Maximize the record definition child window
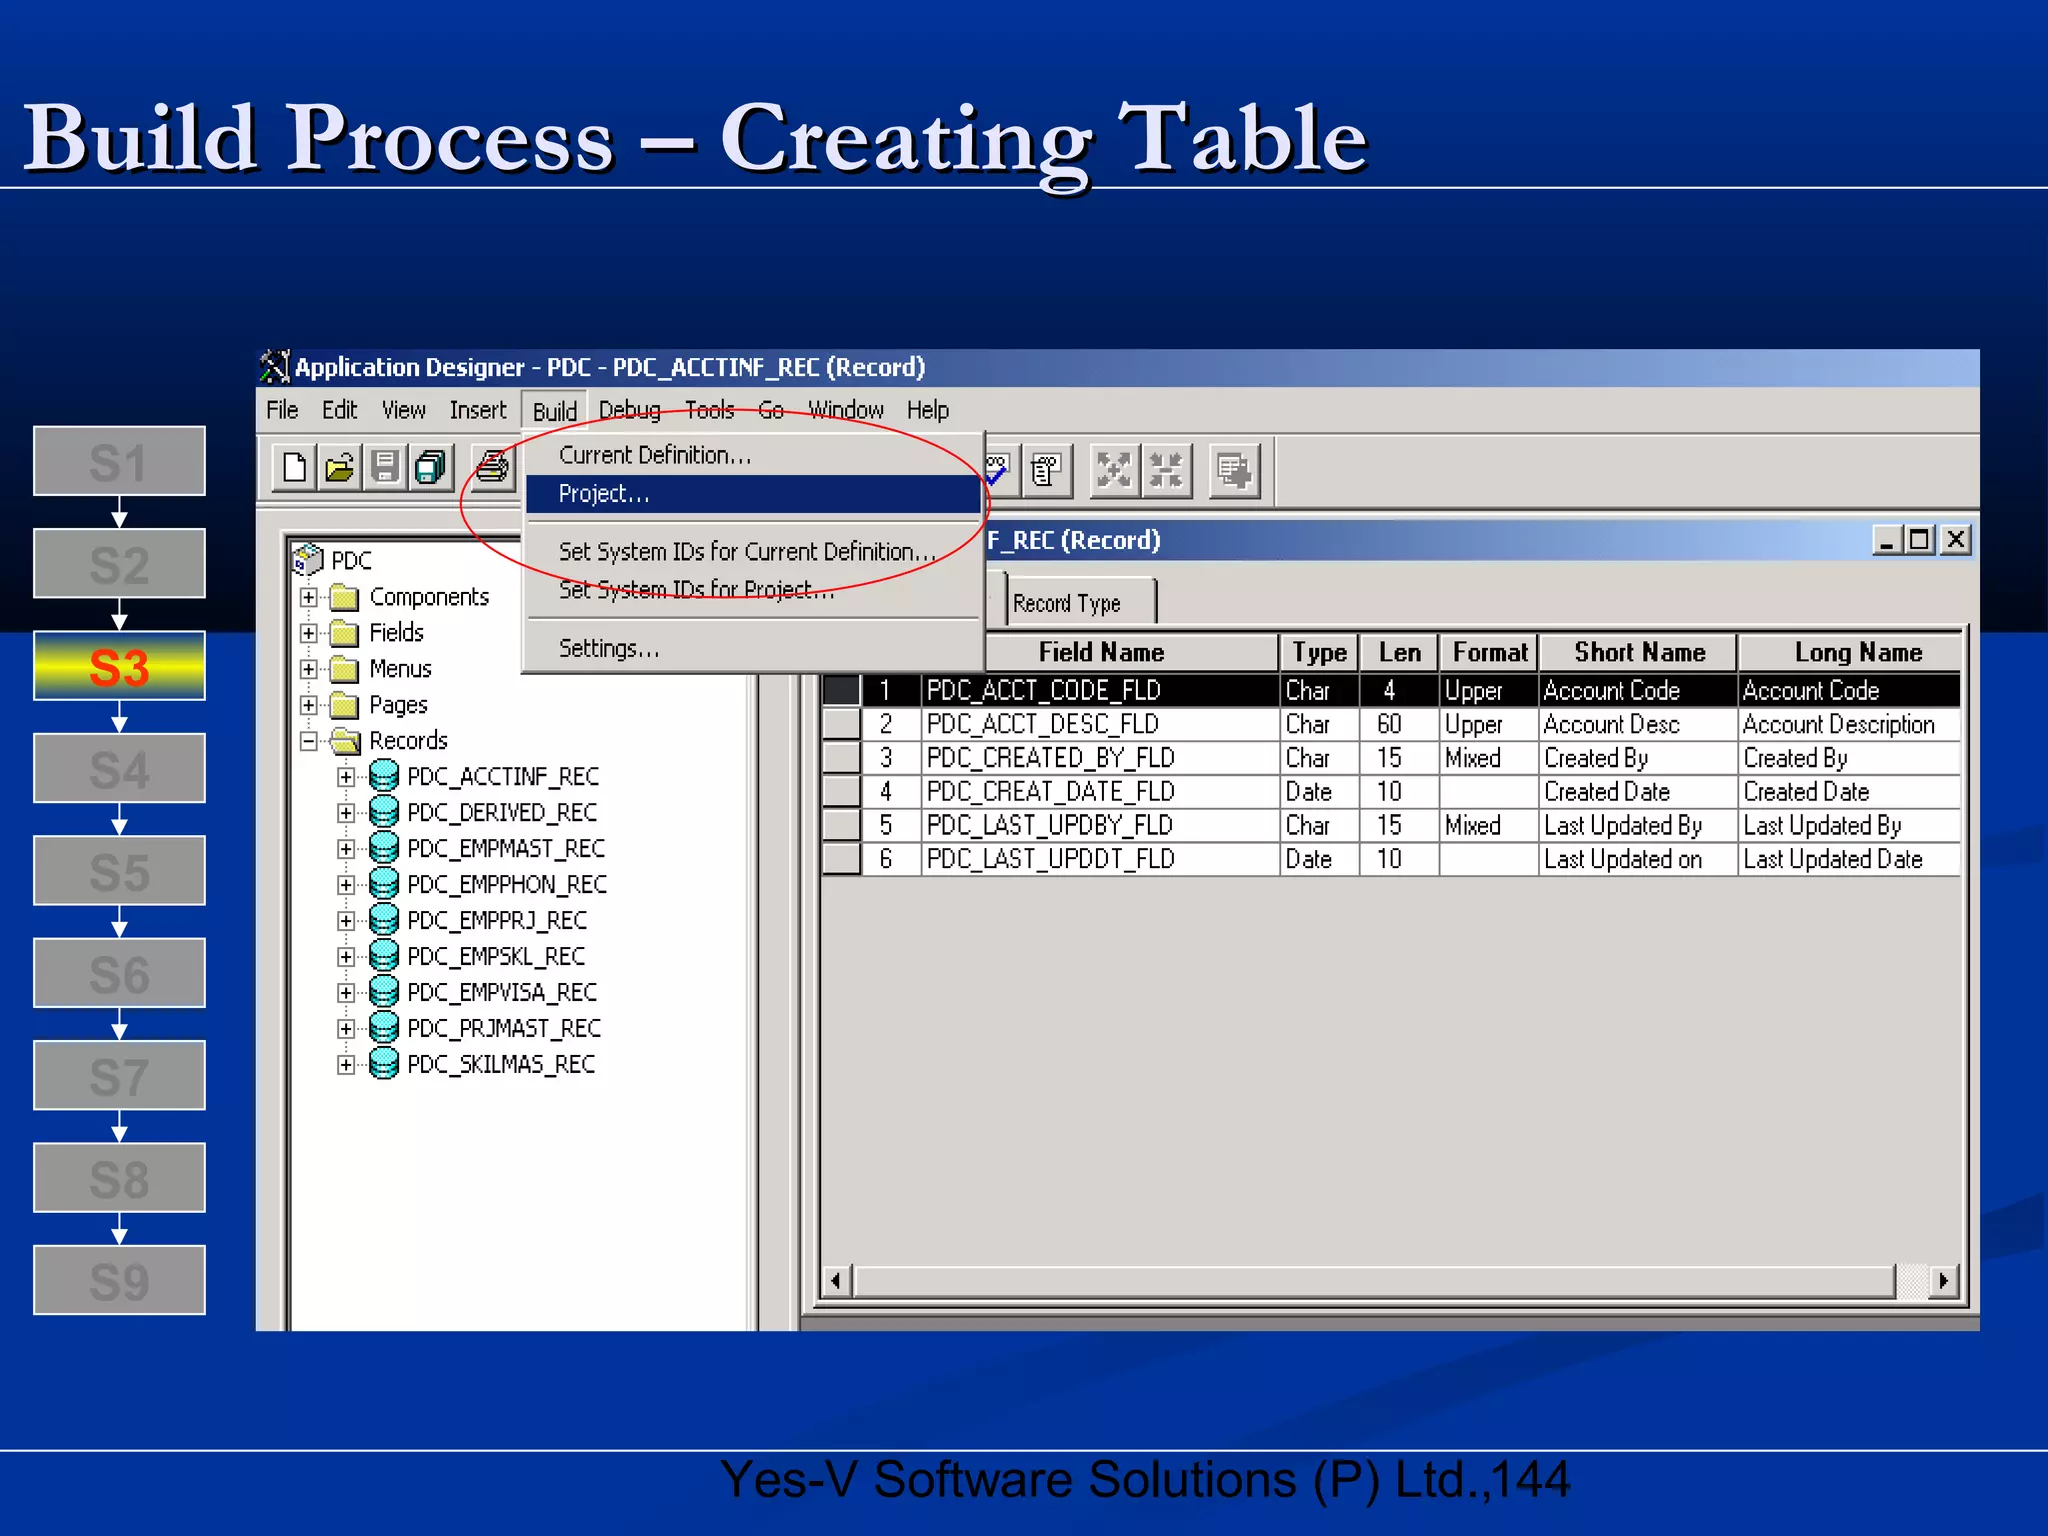2048x1536 pixels. 1919,540
